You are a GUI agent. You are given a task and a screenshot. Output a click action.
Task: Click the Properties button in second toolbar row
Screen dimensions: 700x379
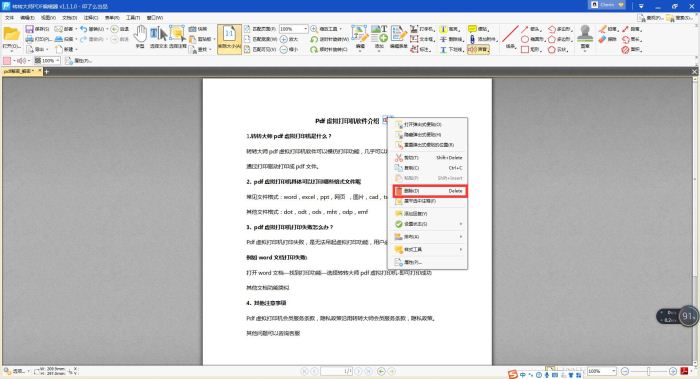pos(78,60)
